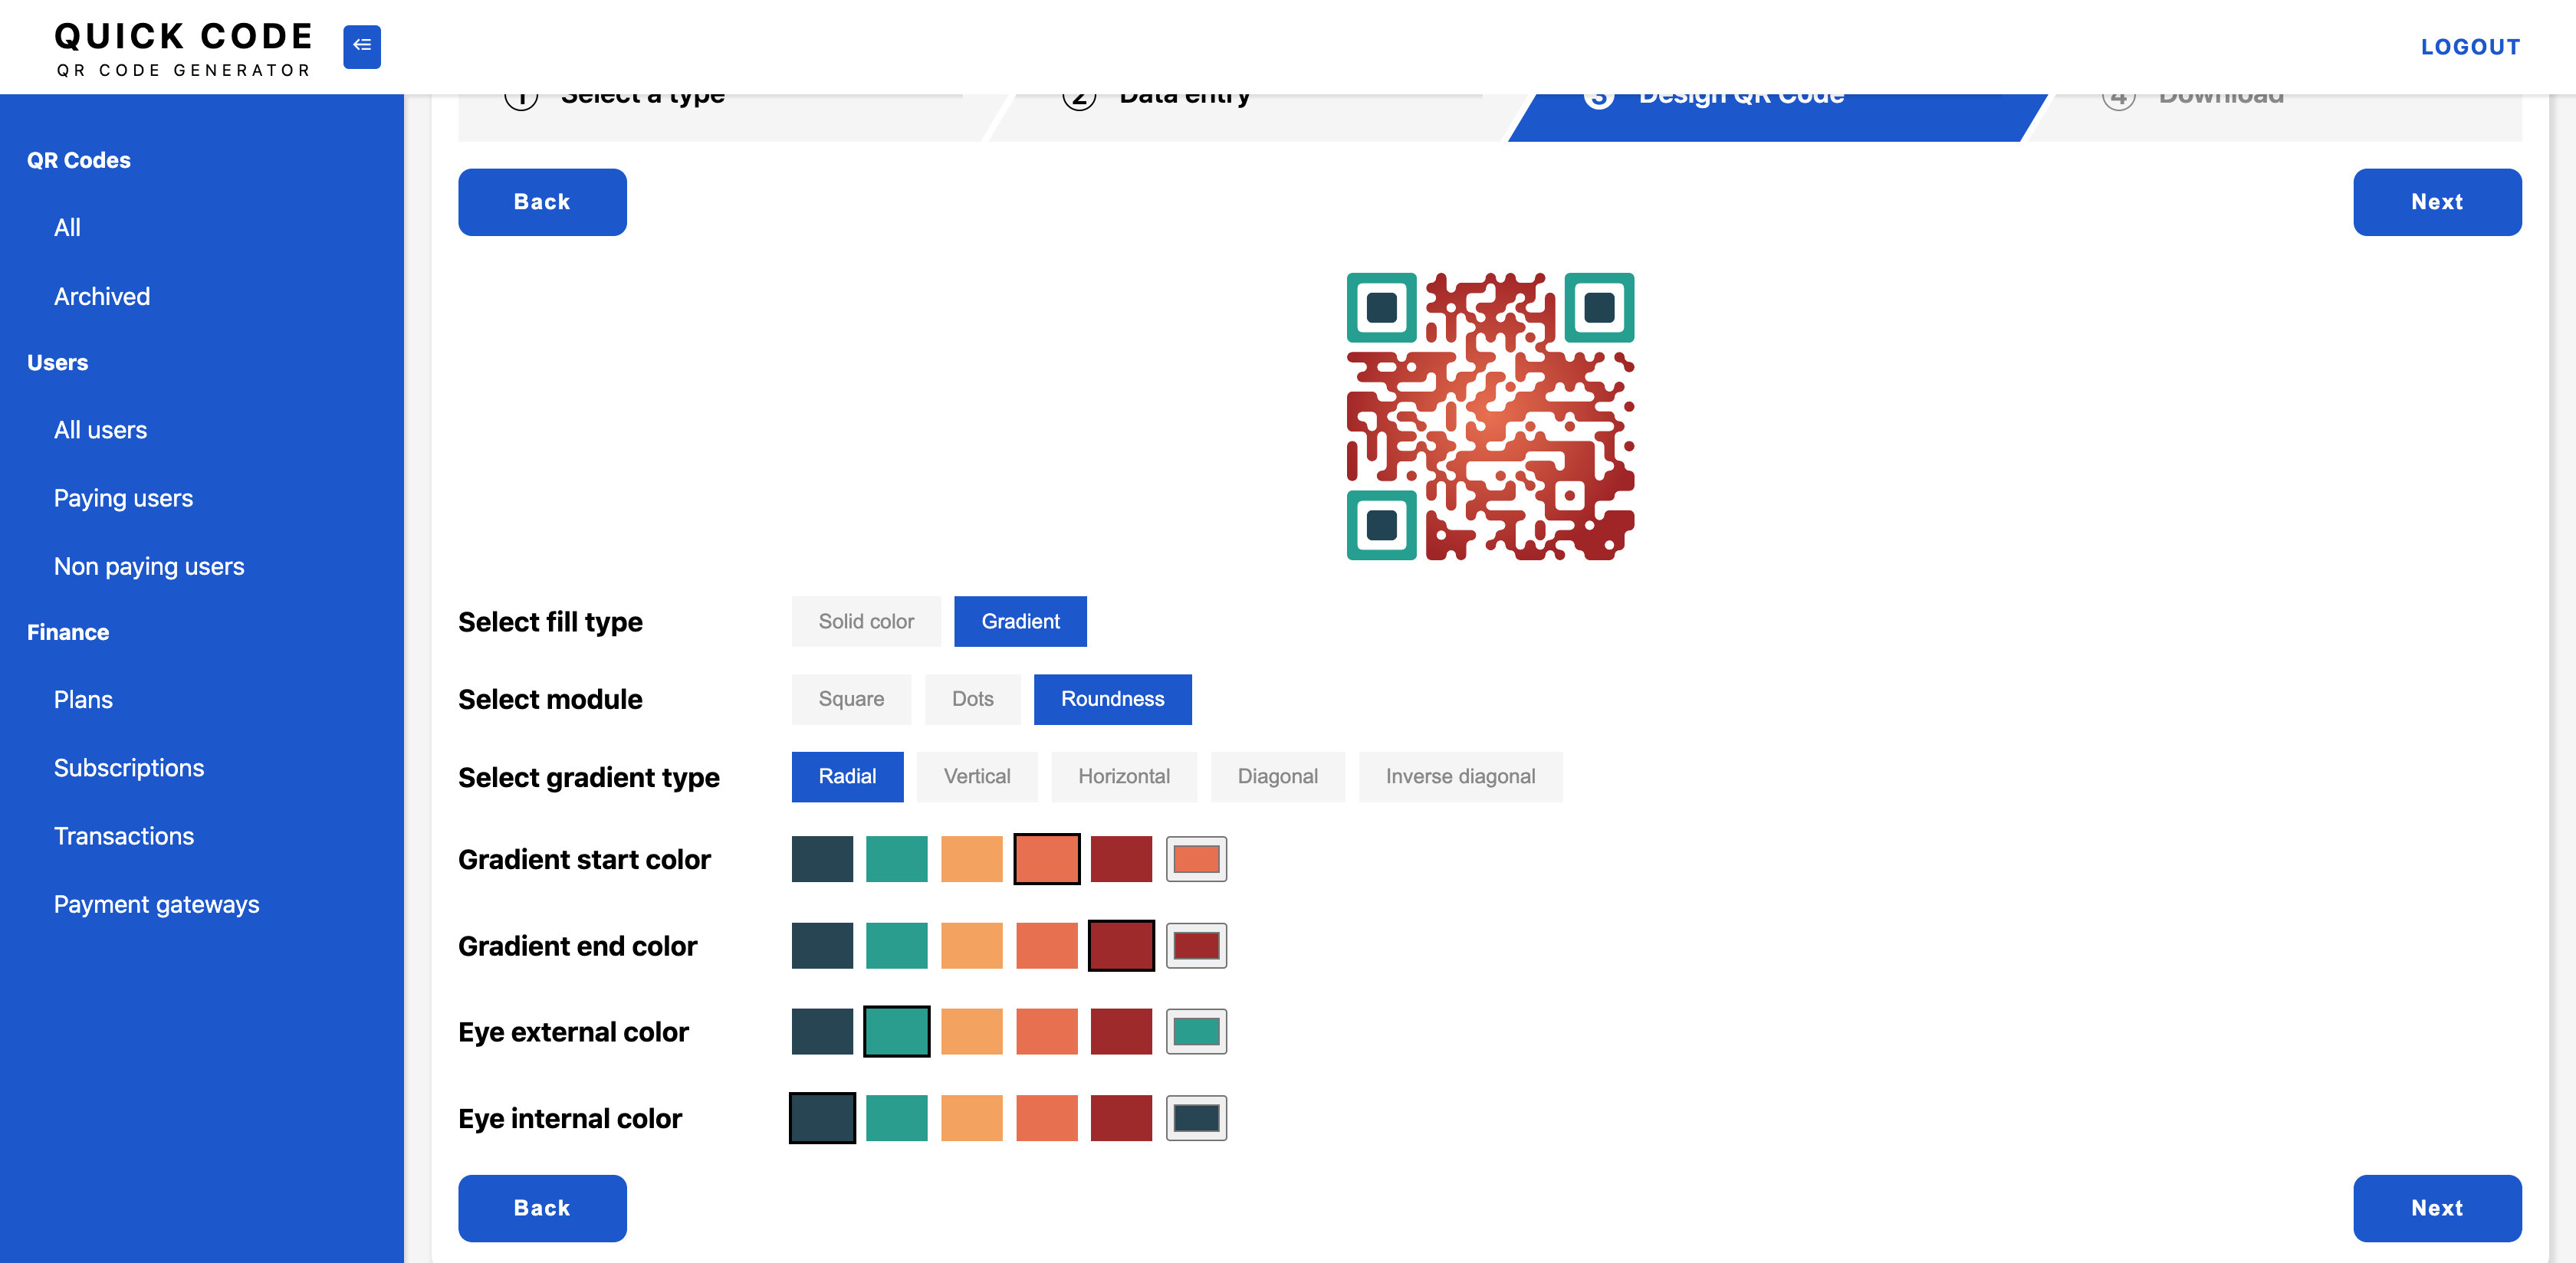This screenshot has width=2576, height=1263.
Task: Open Payment gateways page
Action: [x=157, y=904]
